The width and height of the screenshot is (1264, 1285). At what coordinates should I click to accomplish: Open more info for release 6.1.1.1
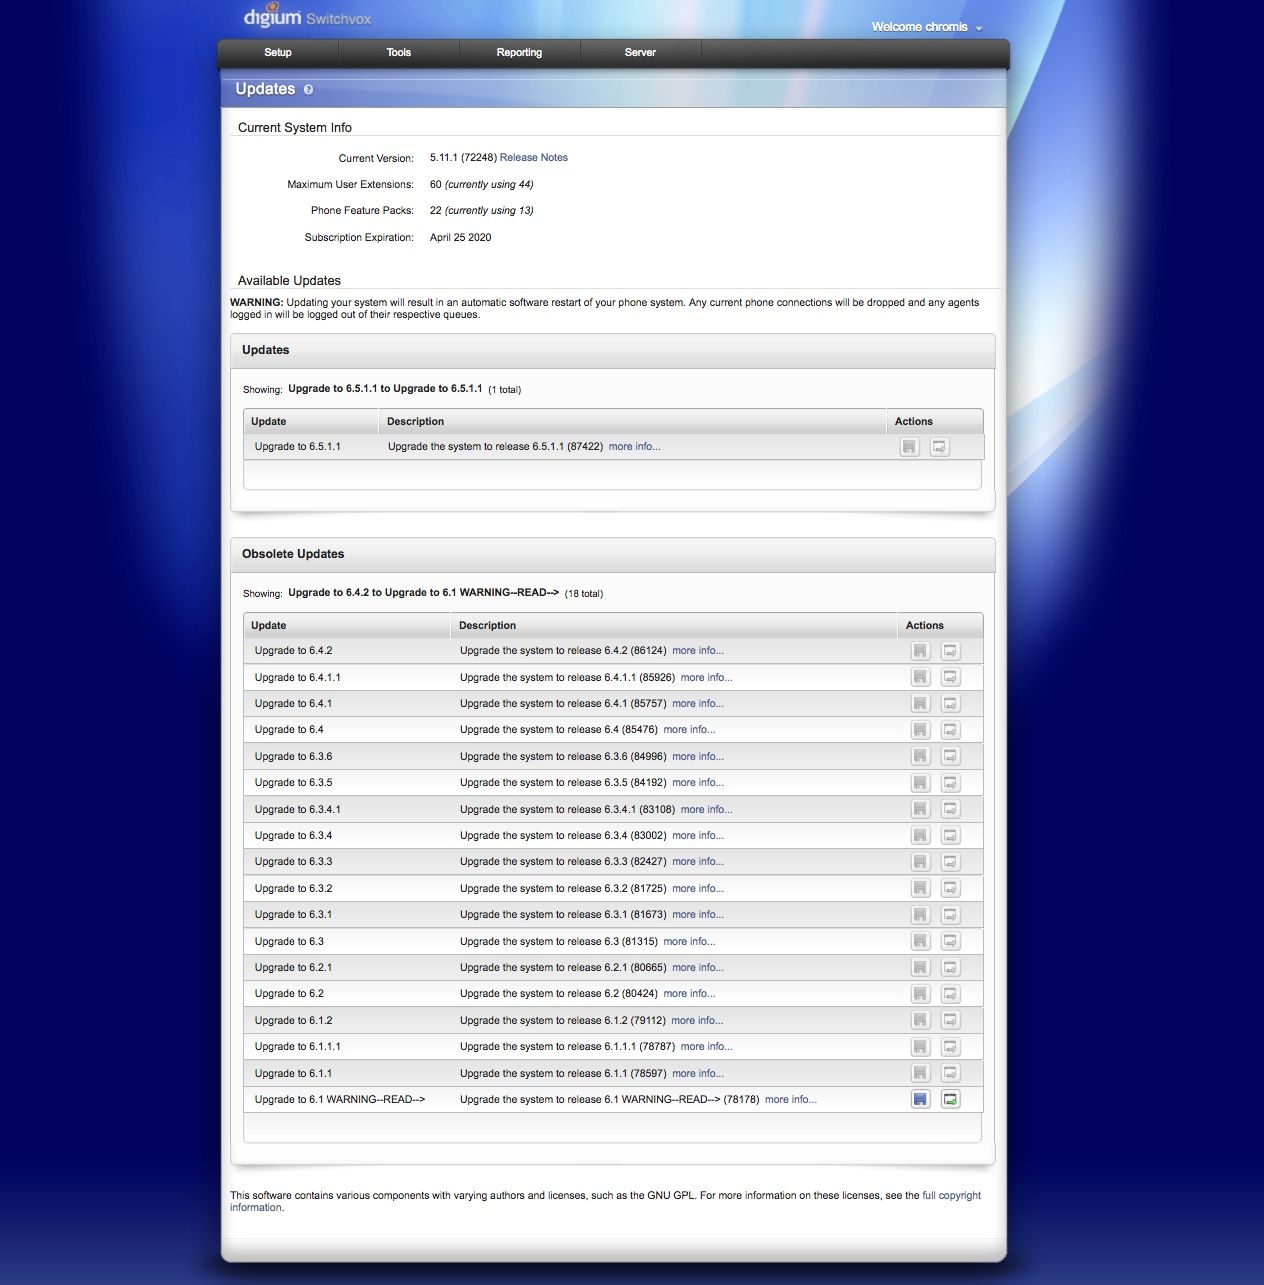click(707, 1047)
